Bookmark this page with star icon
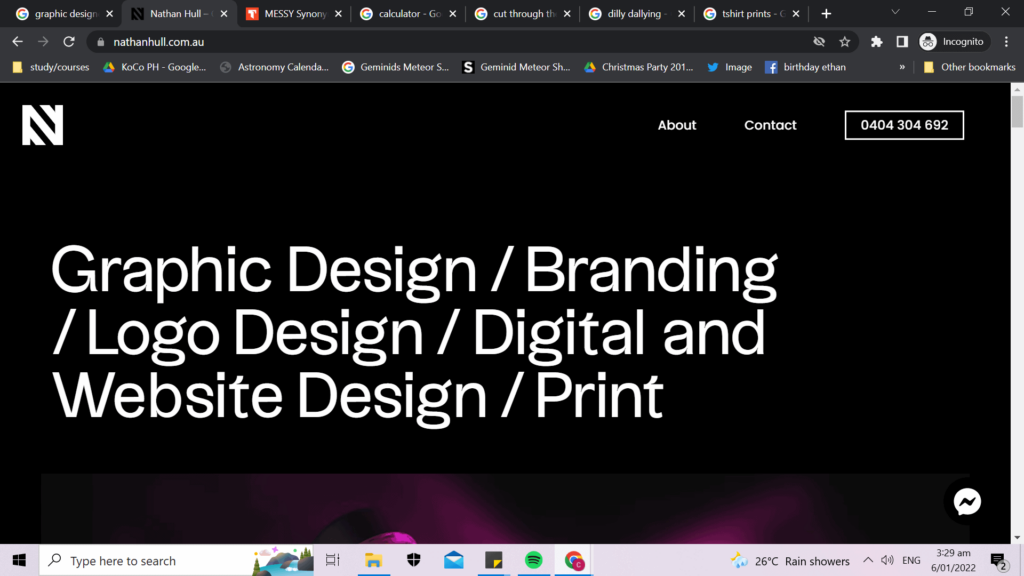The height and width of the screenshot is (576, 1024). pyautogui.click(x=845, y=42)
